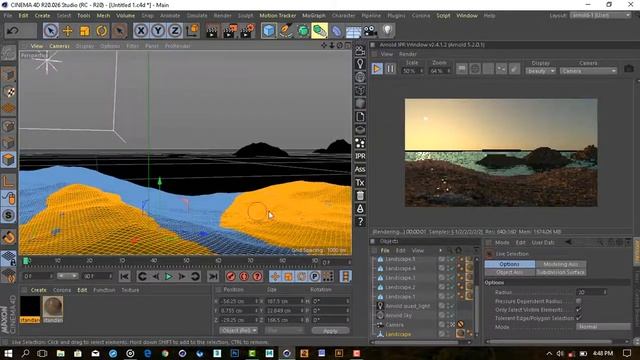Image resolution: width=640 pixels, height=360 pixels.
Task: Select the Live Selection arrow tool
Action: (x=51, y=31)
